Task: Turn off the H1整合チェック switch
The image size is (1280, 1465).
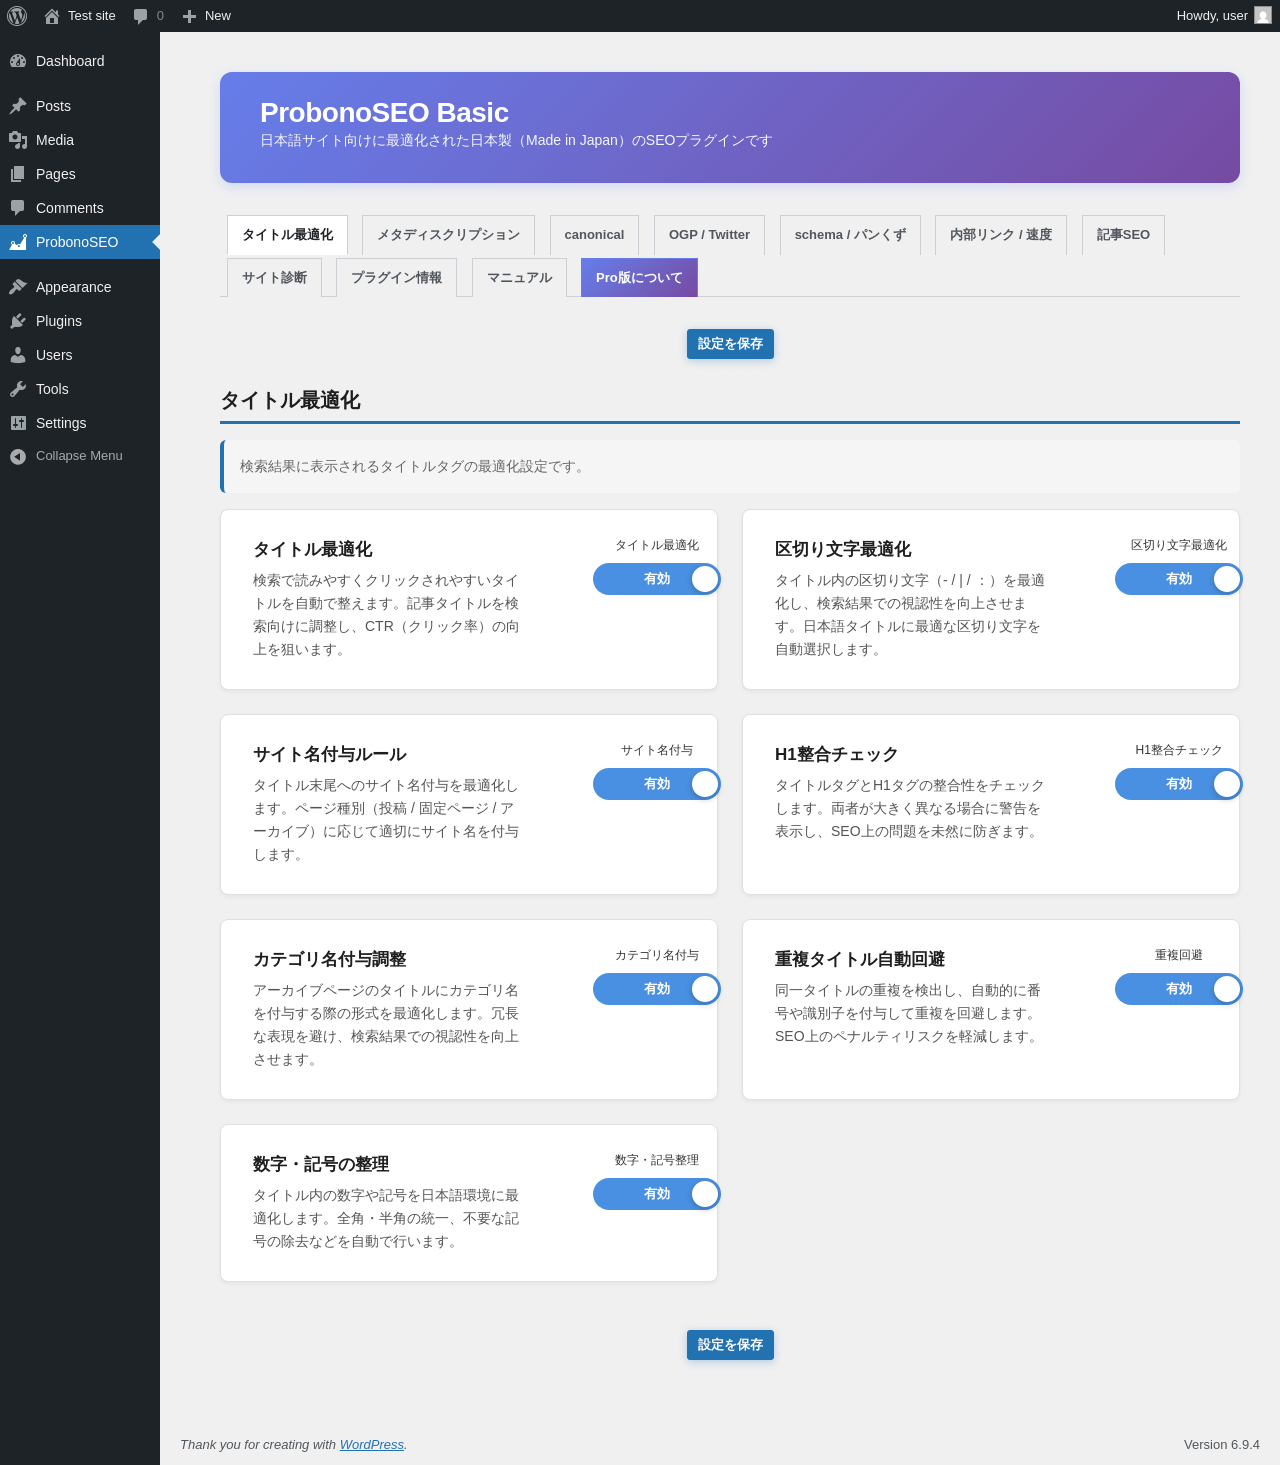Action: click(x=1179, y=784)
